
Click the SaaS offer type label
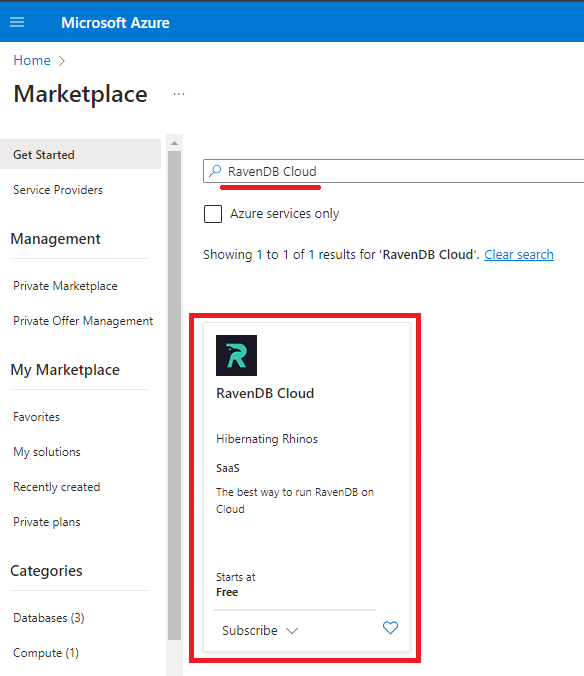(228, 468)
